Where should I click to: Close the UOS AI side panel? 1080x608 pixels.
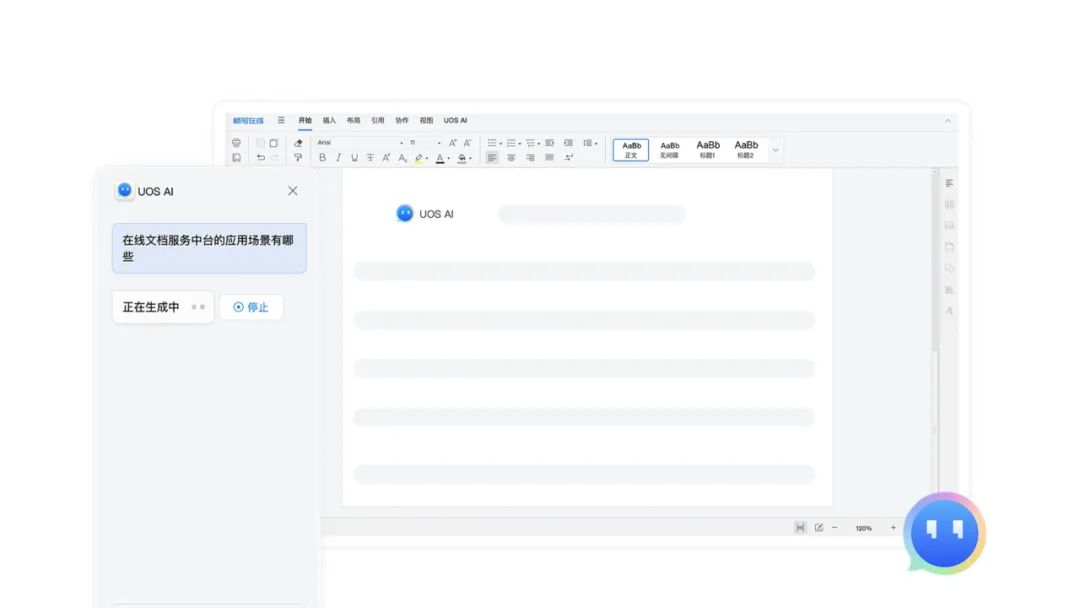[x=293, y=191]
